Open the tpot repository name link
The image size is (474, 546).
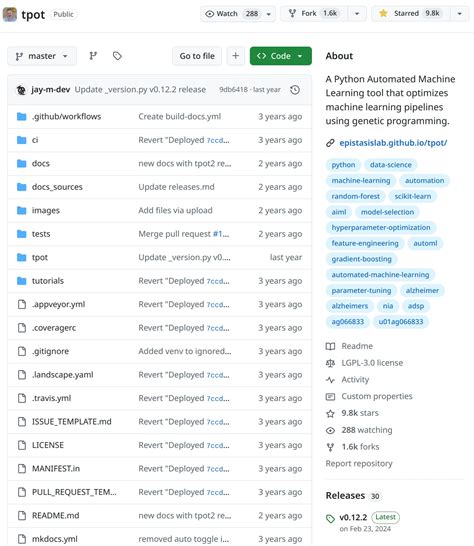(33, 15)
